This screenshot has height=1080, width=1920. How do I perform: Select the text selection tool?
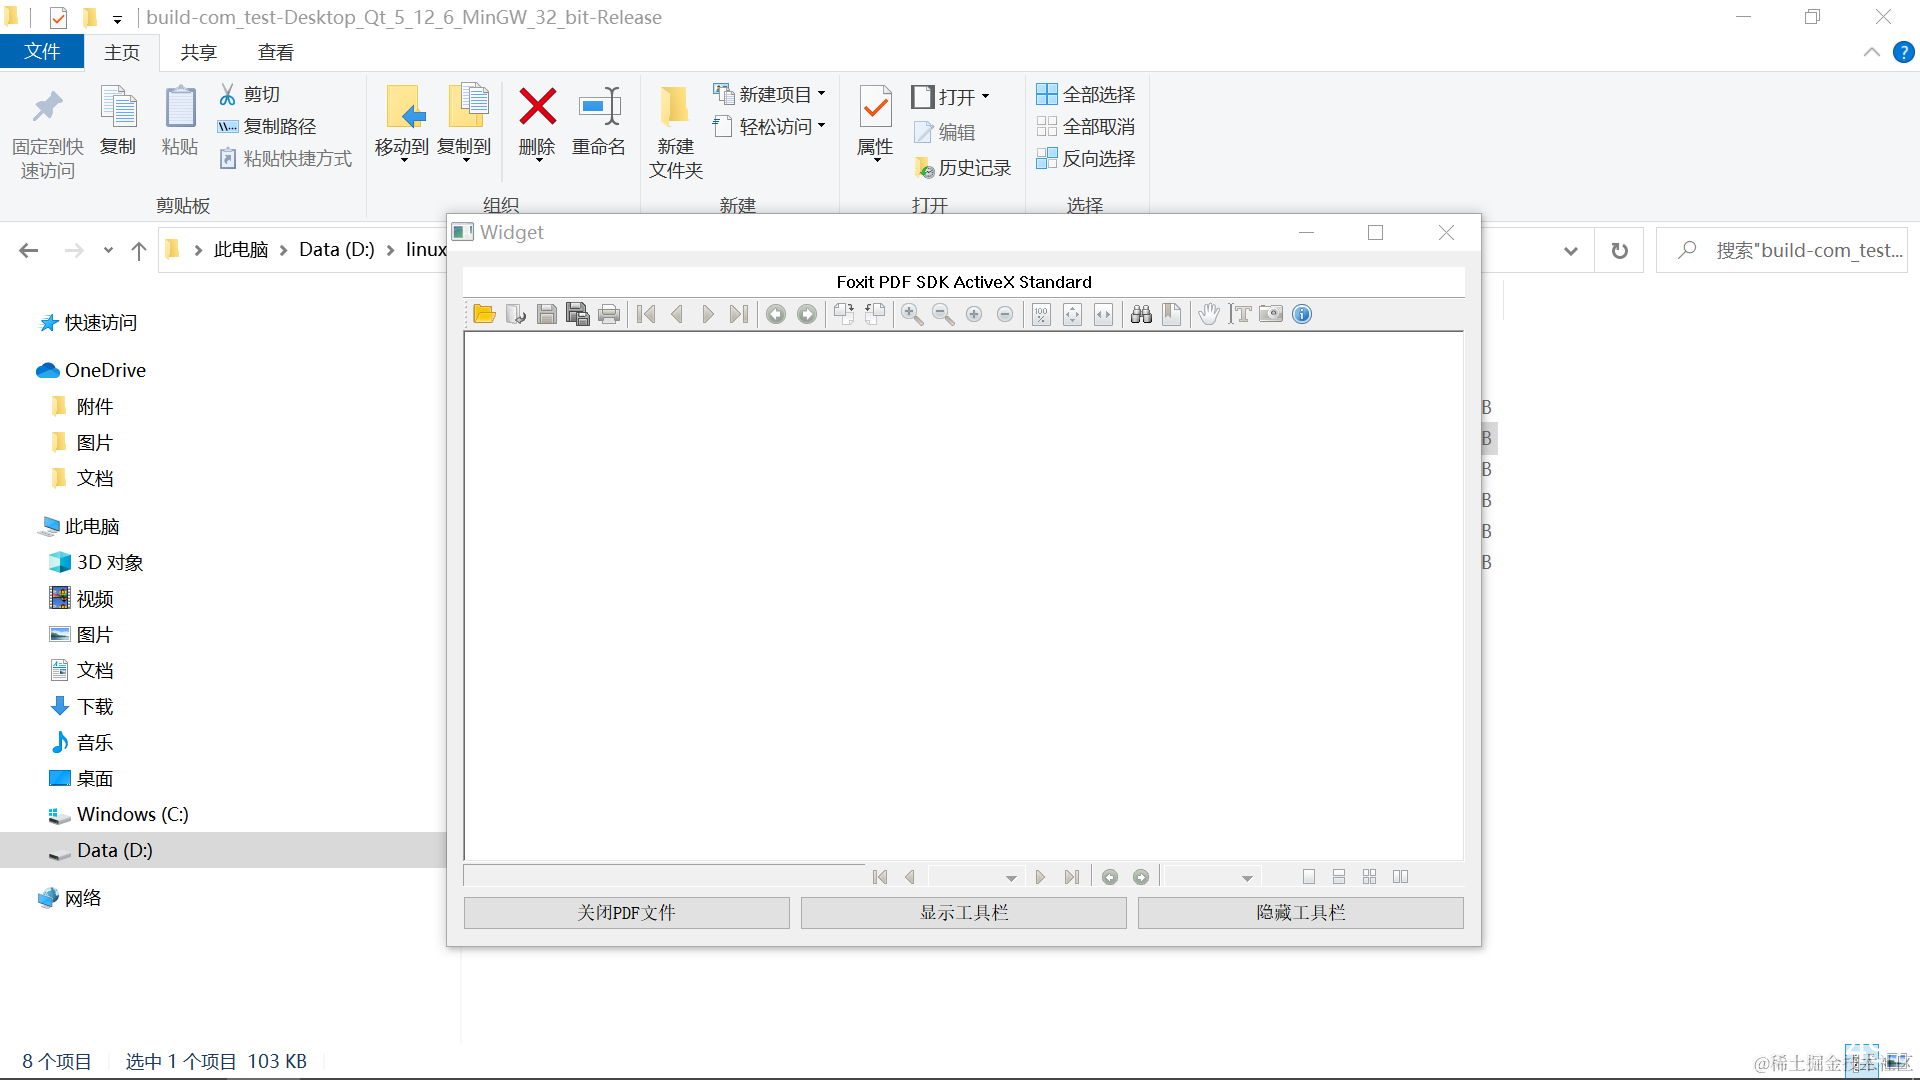click(1240, 314)
